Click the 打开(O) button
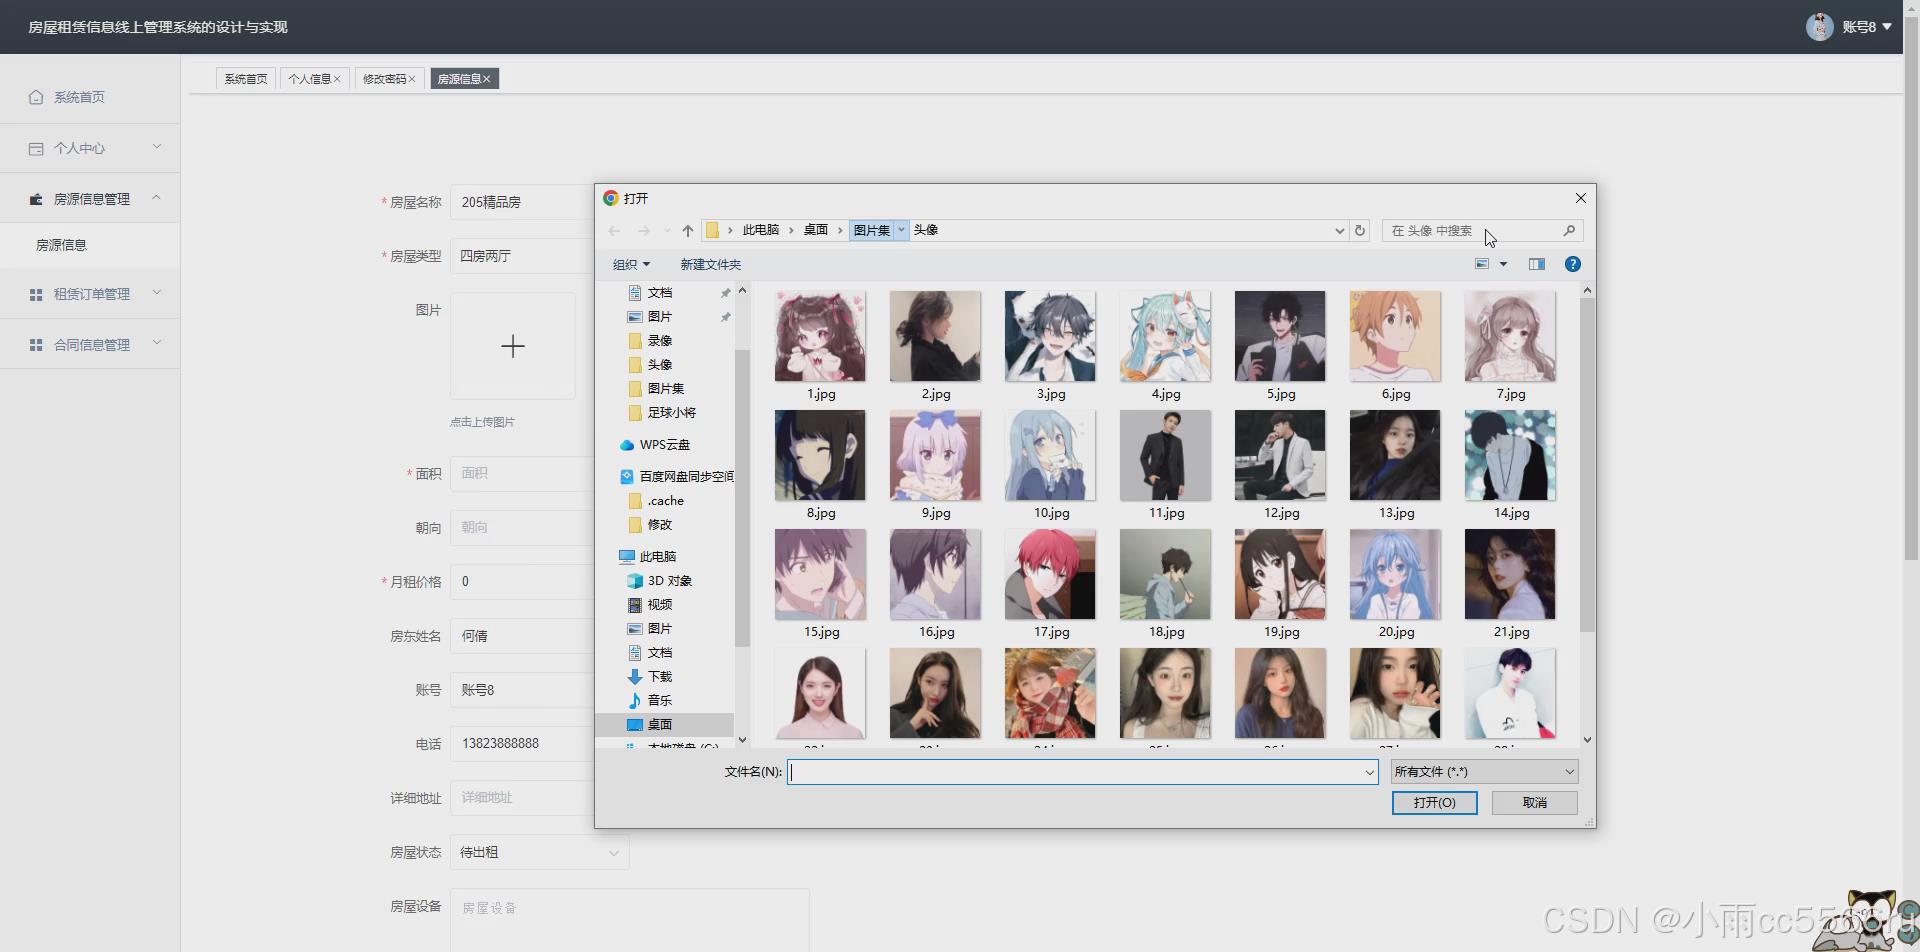Image resolution: width=1920 pixels, height=952 pixels. coord(1434,803)
